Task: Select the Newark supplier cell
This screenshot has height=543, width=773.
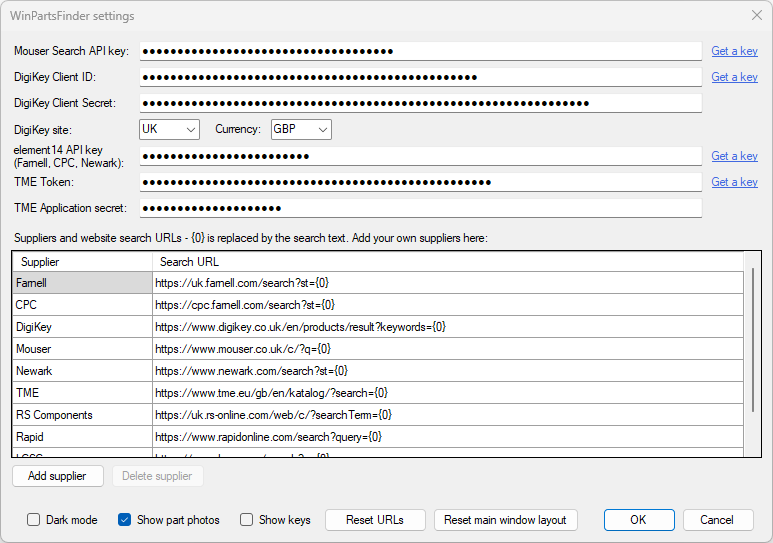Action: (82, 371)
